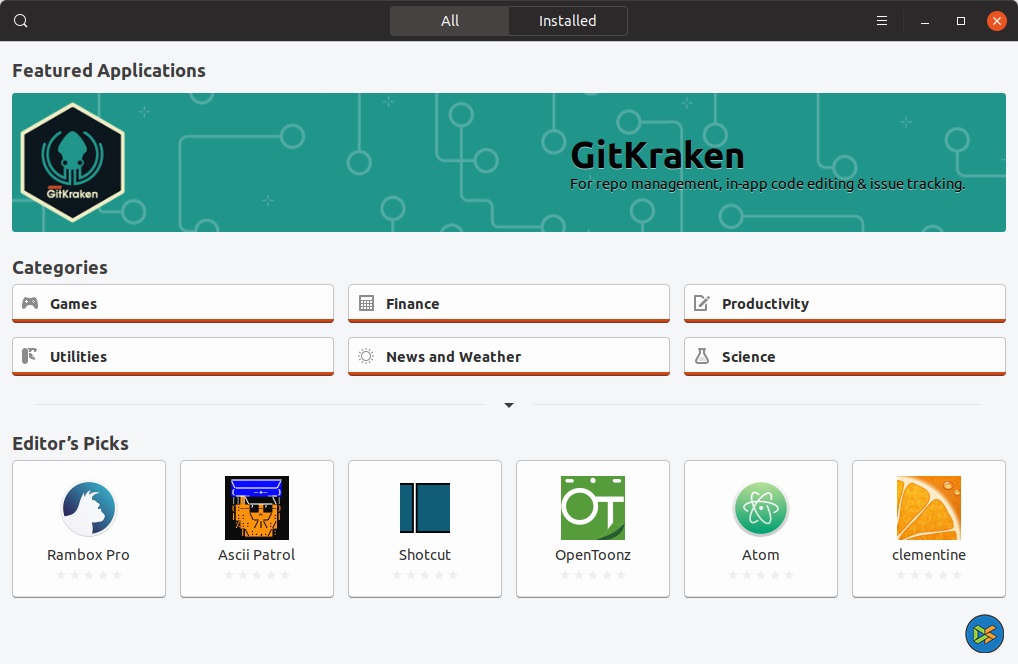Click the GitKraken description tagline text
1018x664 pixels.
(x=767, y=184)
